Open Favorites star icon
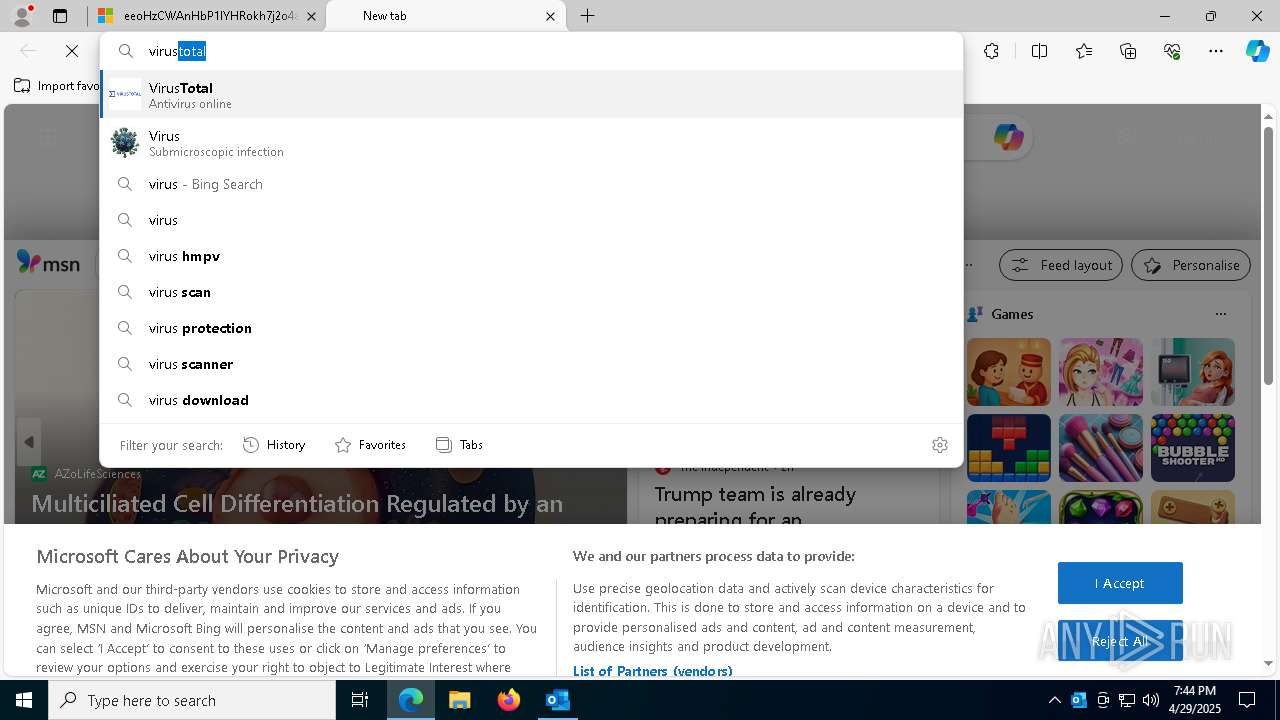This screenshot has width=1280, height=720. [x=1084, y=51]
